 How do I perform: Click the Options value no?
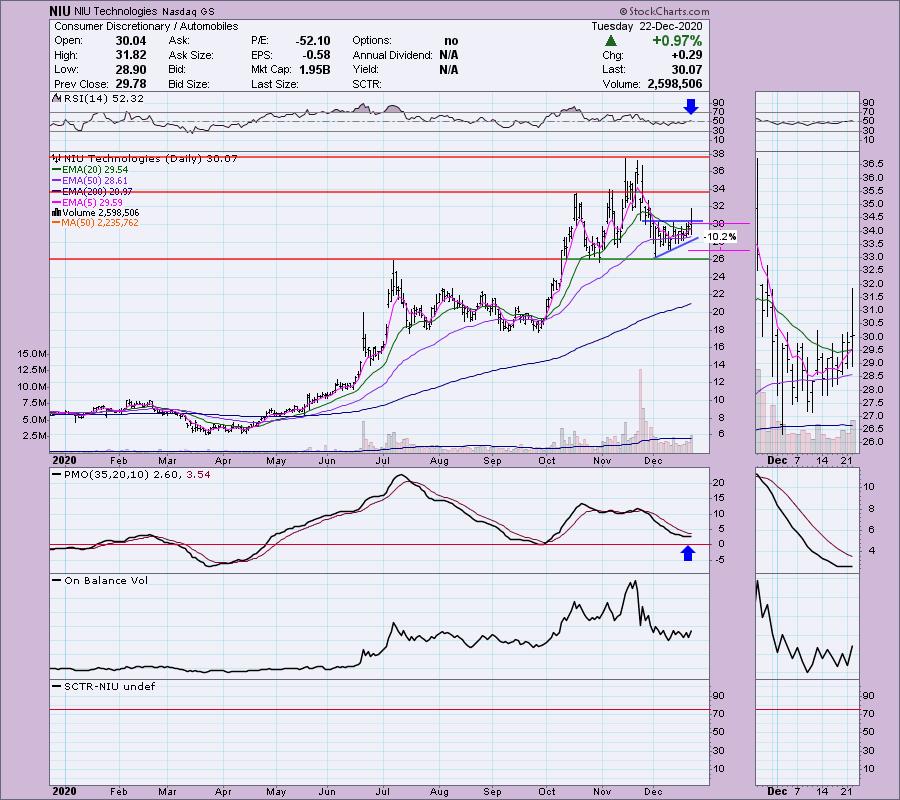(451, 41)
